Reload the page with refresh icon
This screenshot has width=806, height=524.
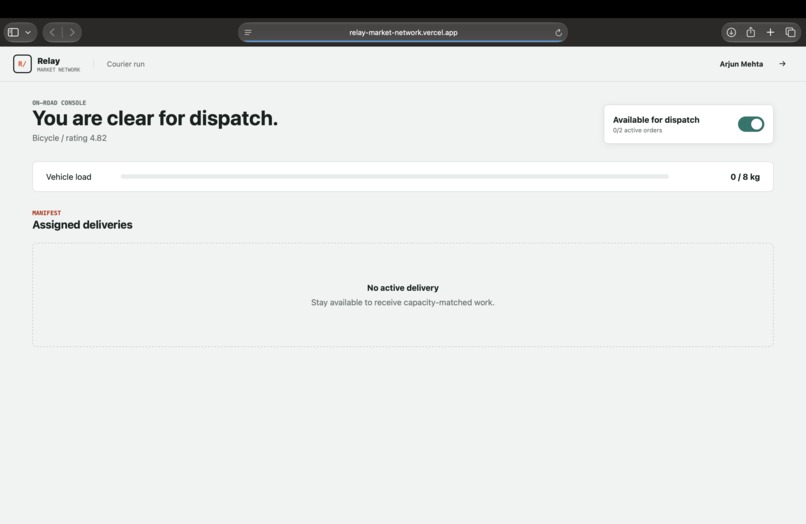point(558,32)
